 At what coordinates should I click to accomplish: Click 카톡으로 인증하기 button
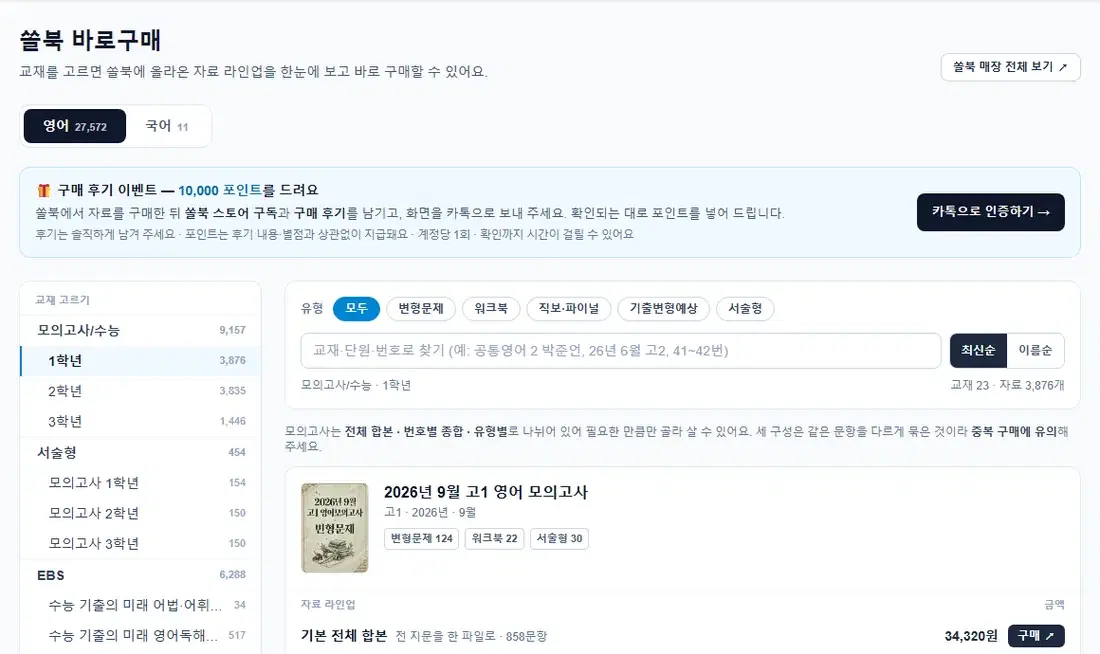click(991, 212)
